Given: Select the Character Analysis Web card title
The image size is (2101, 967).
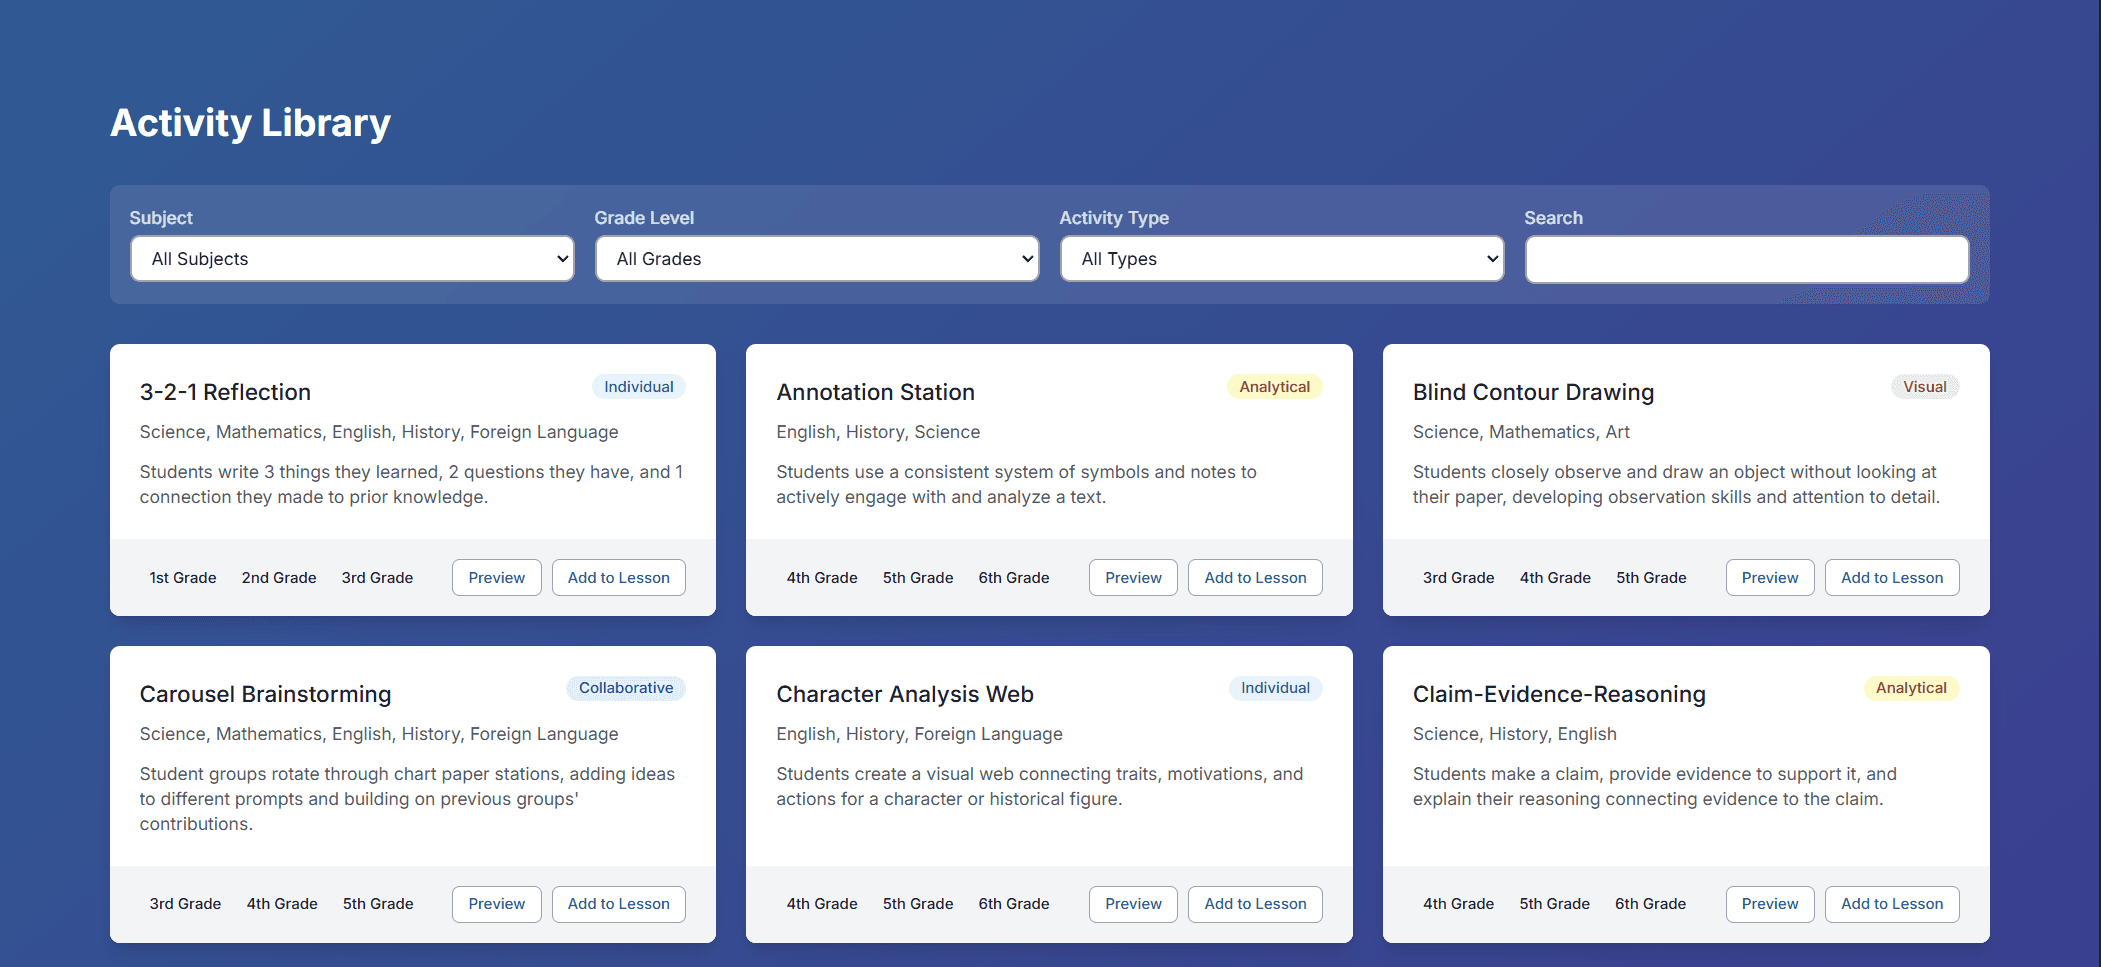Looking at the screenshot, I should point(904,694).
